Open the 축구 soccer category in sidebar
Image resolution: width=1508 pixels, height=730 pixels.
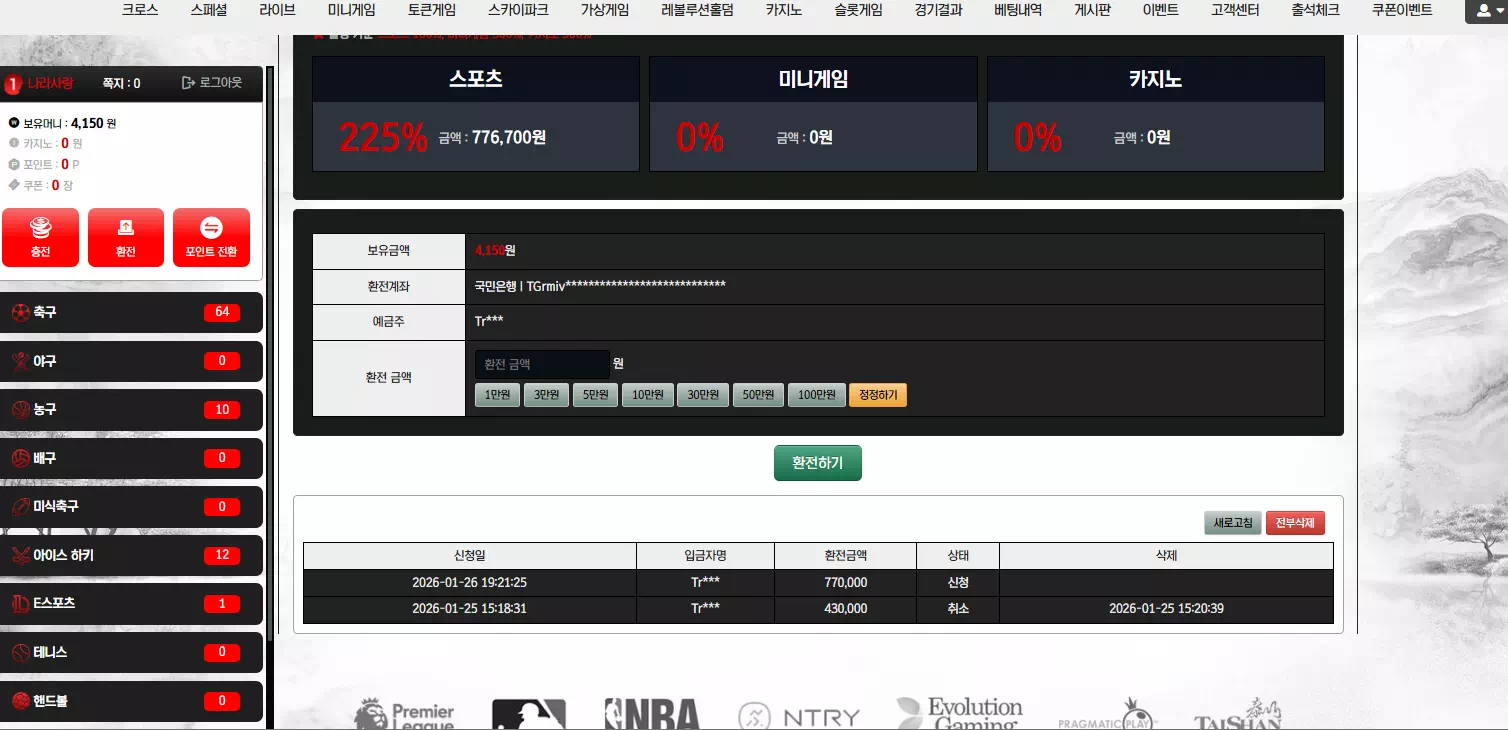(131, 312)
